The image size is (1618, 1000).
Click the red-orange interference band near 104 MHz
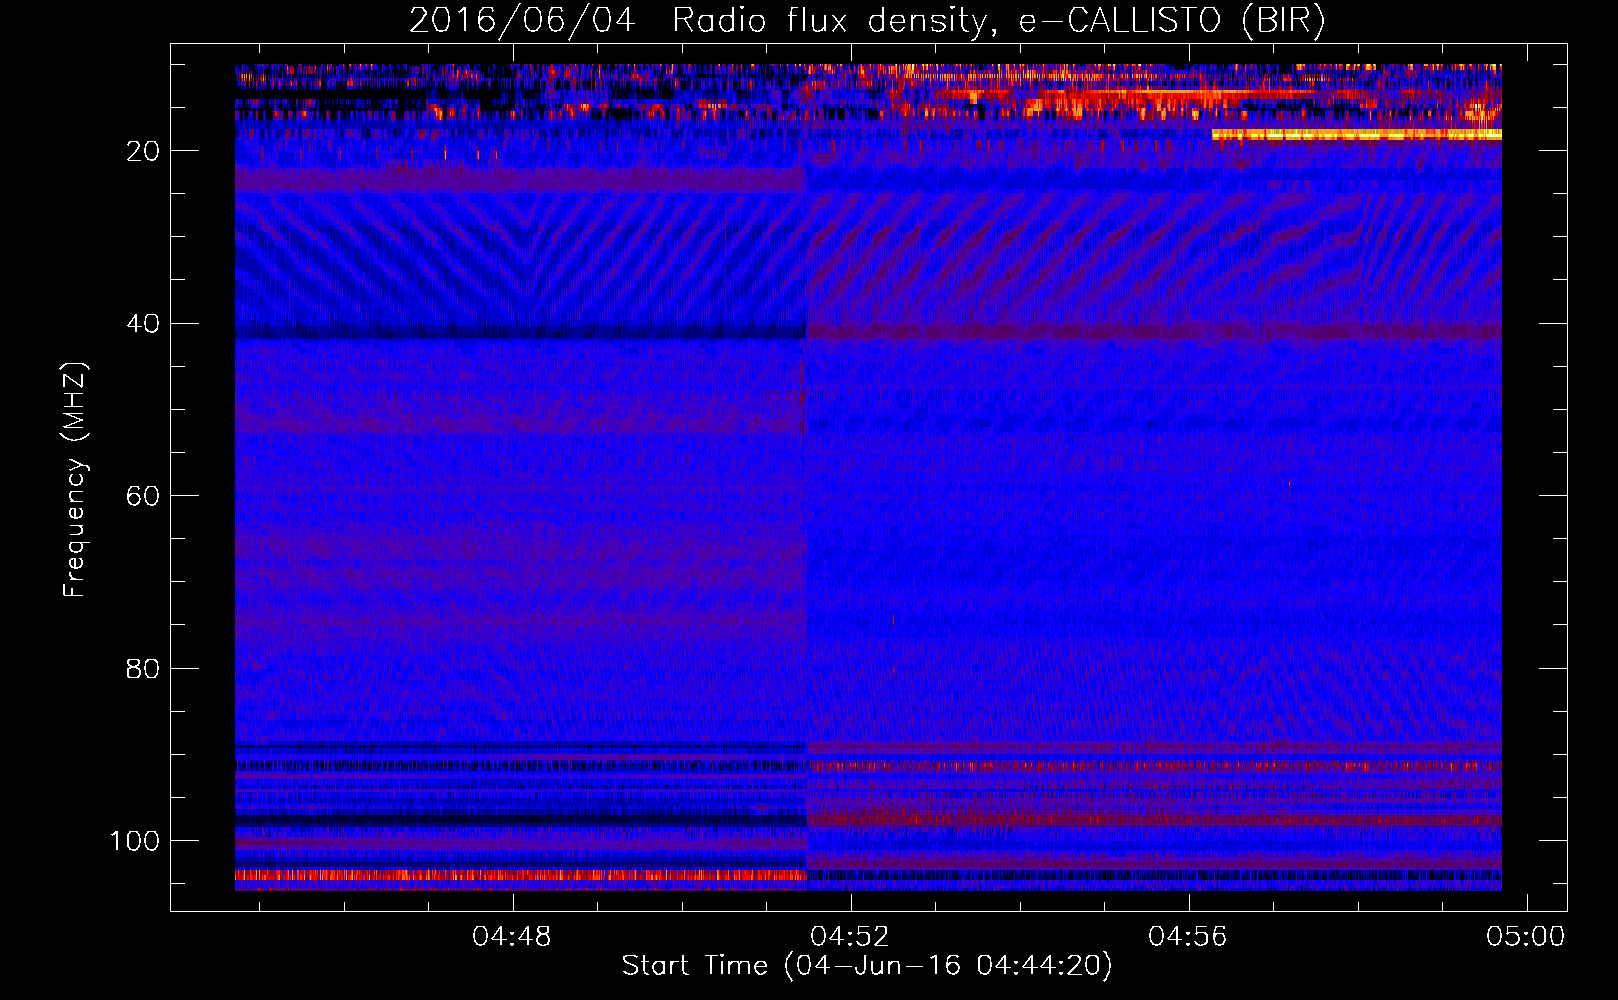521,875
